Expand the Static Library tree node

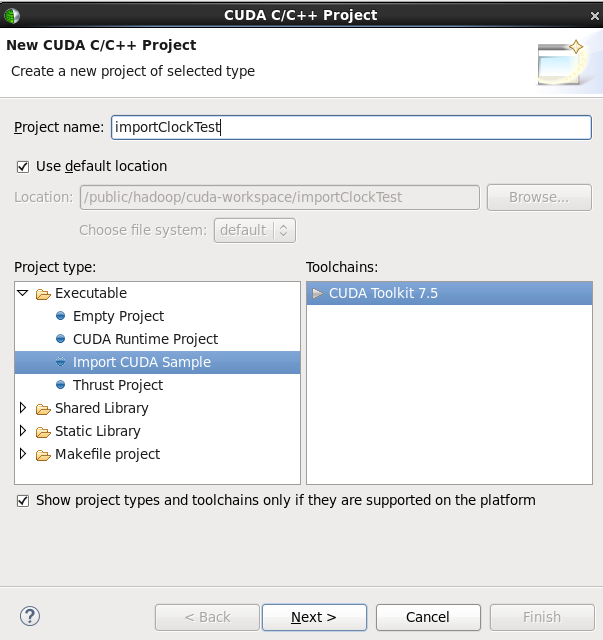click(24, 432)
